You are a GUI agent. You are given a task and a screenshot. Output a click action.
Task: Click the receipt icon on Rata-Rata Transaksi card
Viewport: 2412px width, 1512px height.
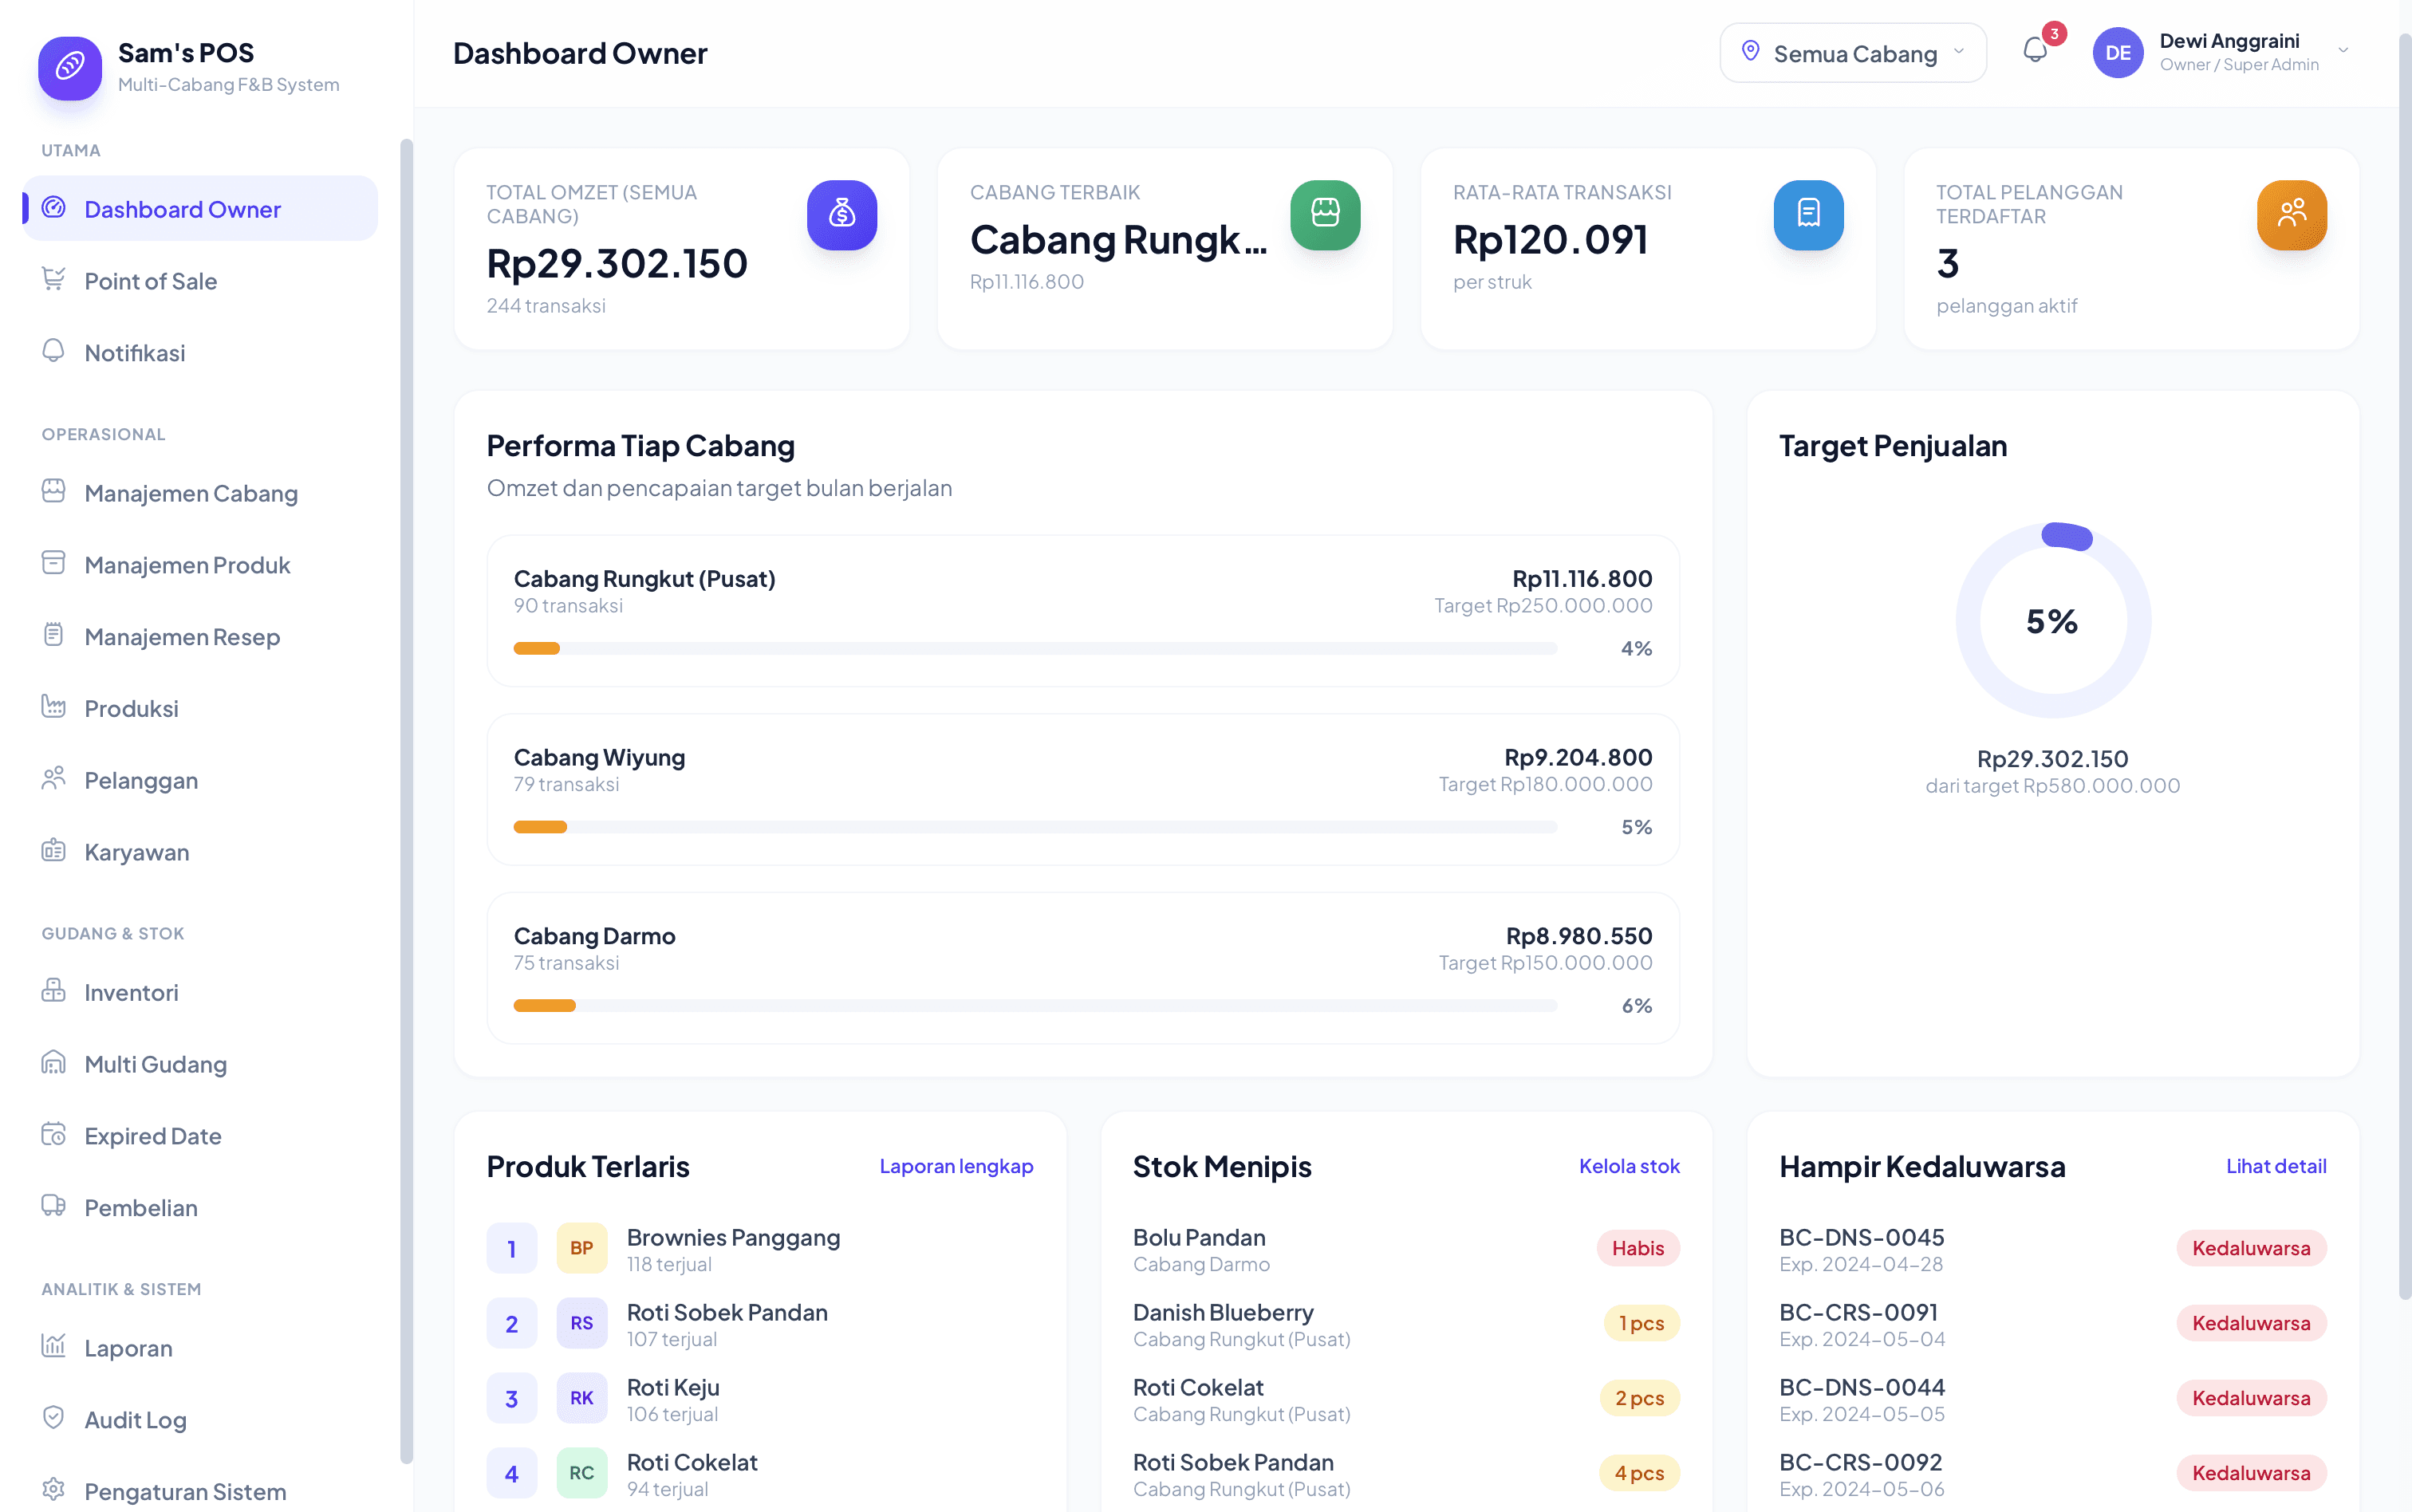point(1808,215)
